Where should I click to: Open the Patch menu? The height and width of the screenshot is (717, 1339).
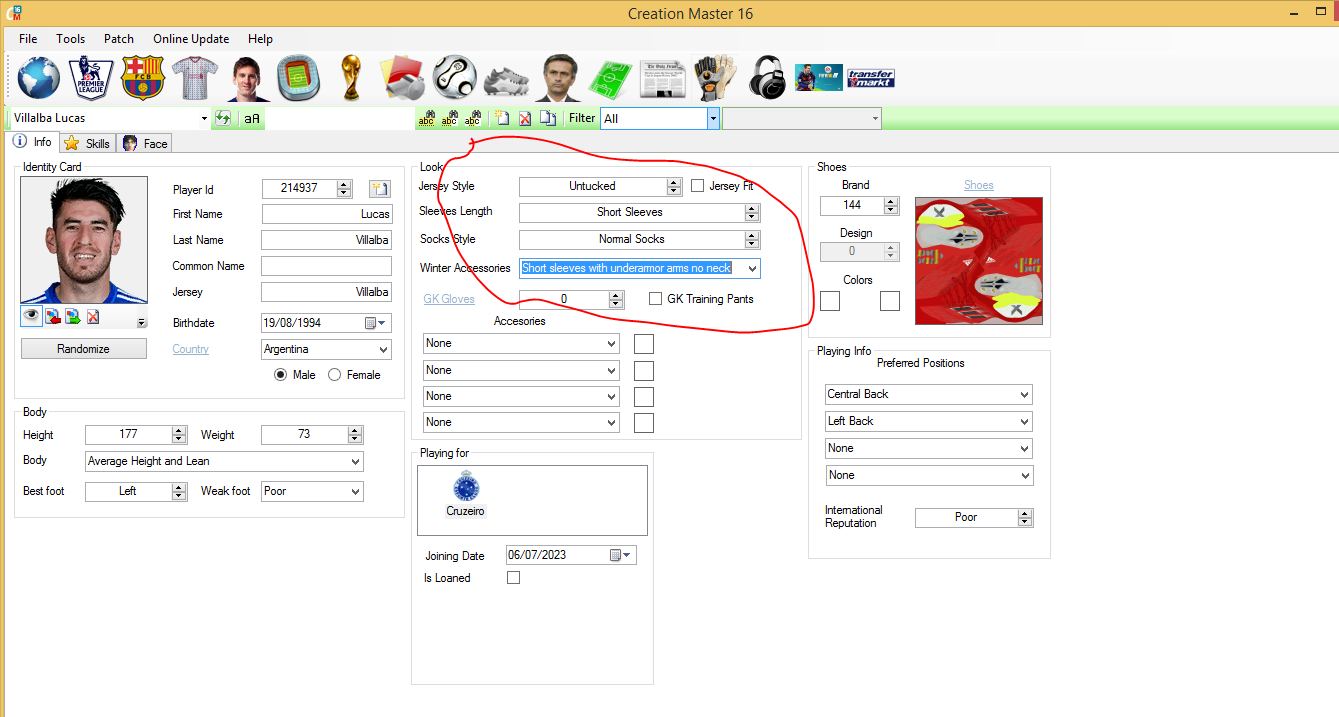coord(119,39)
